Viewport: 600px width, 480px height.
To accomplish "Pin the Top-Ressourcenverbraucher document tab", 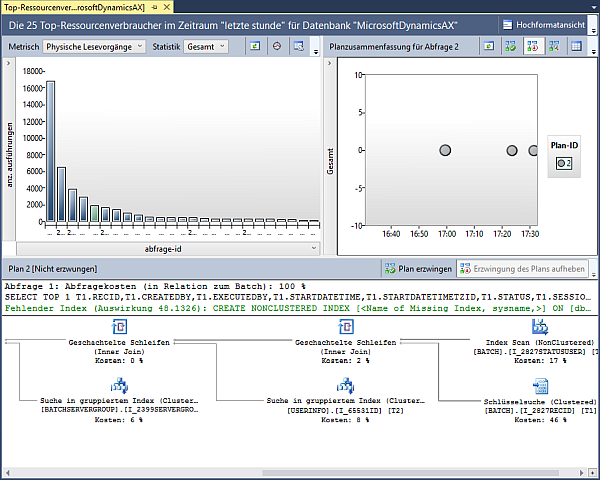I will (155, 7).
